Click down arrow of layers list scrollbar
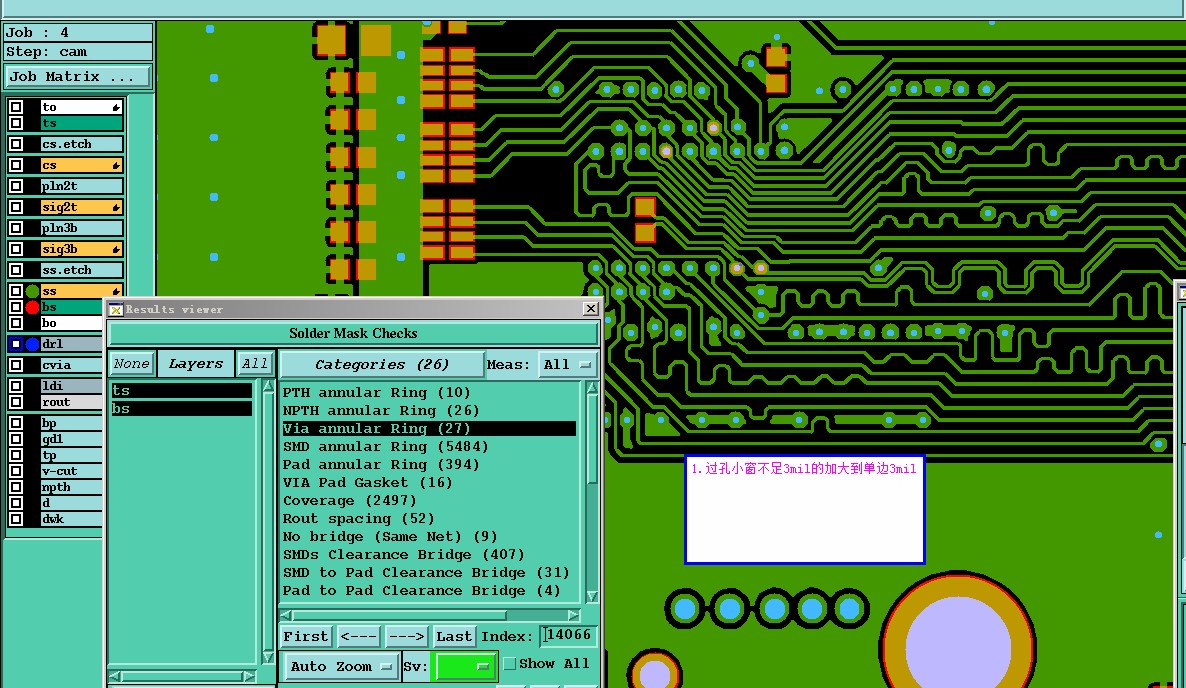 click(268, 657)
